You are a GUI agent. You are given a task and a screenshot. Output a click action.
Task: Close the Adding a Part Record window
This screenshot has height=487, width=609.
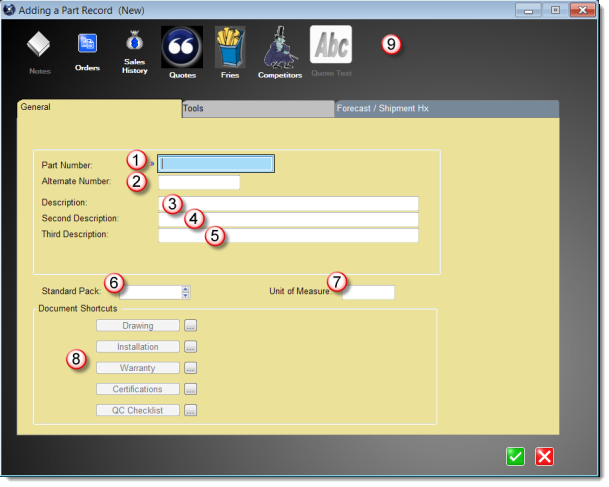pos(583,10)
